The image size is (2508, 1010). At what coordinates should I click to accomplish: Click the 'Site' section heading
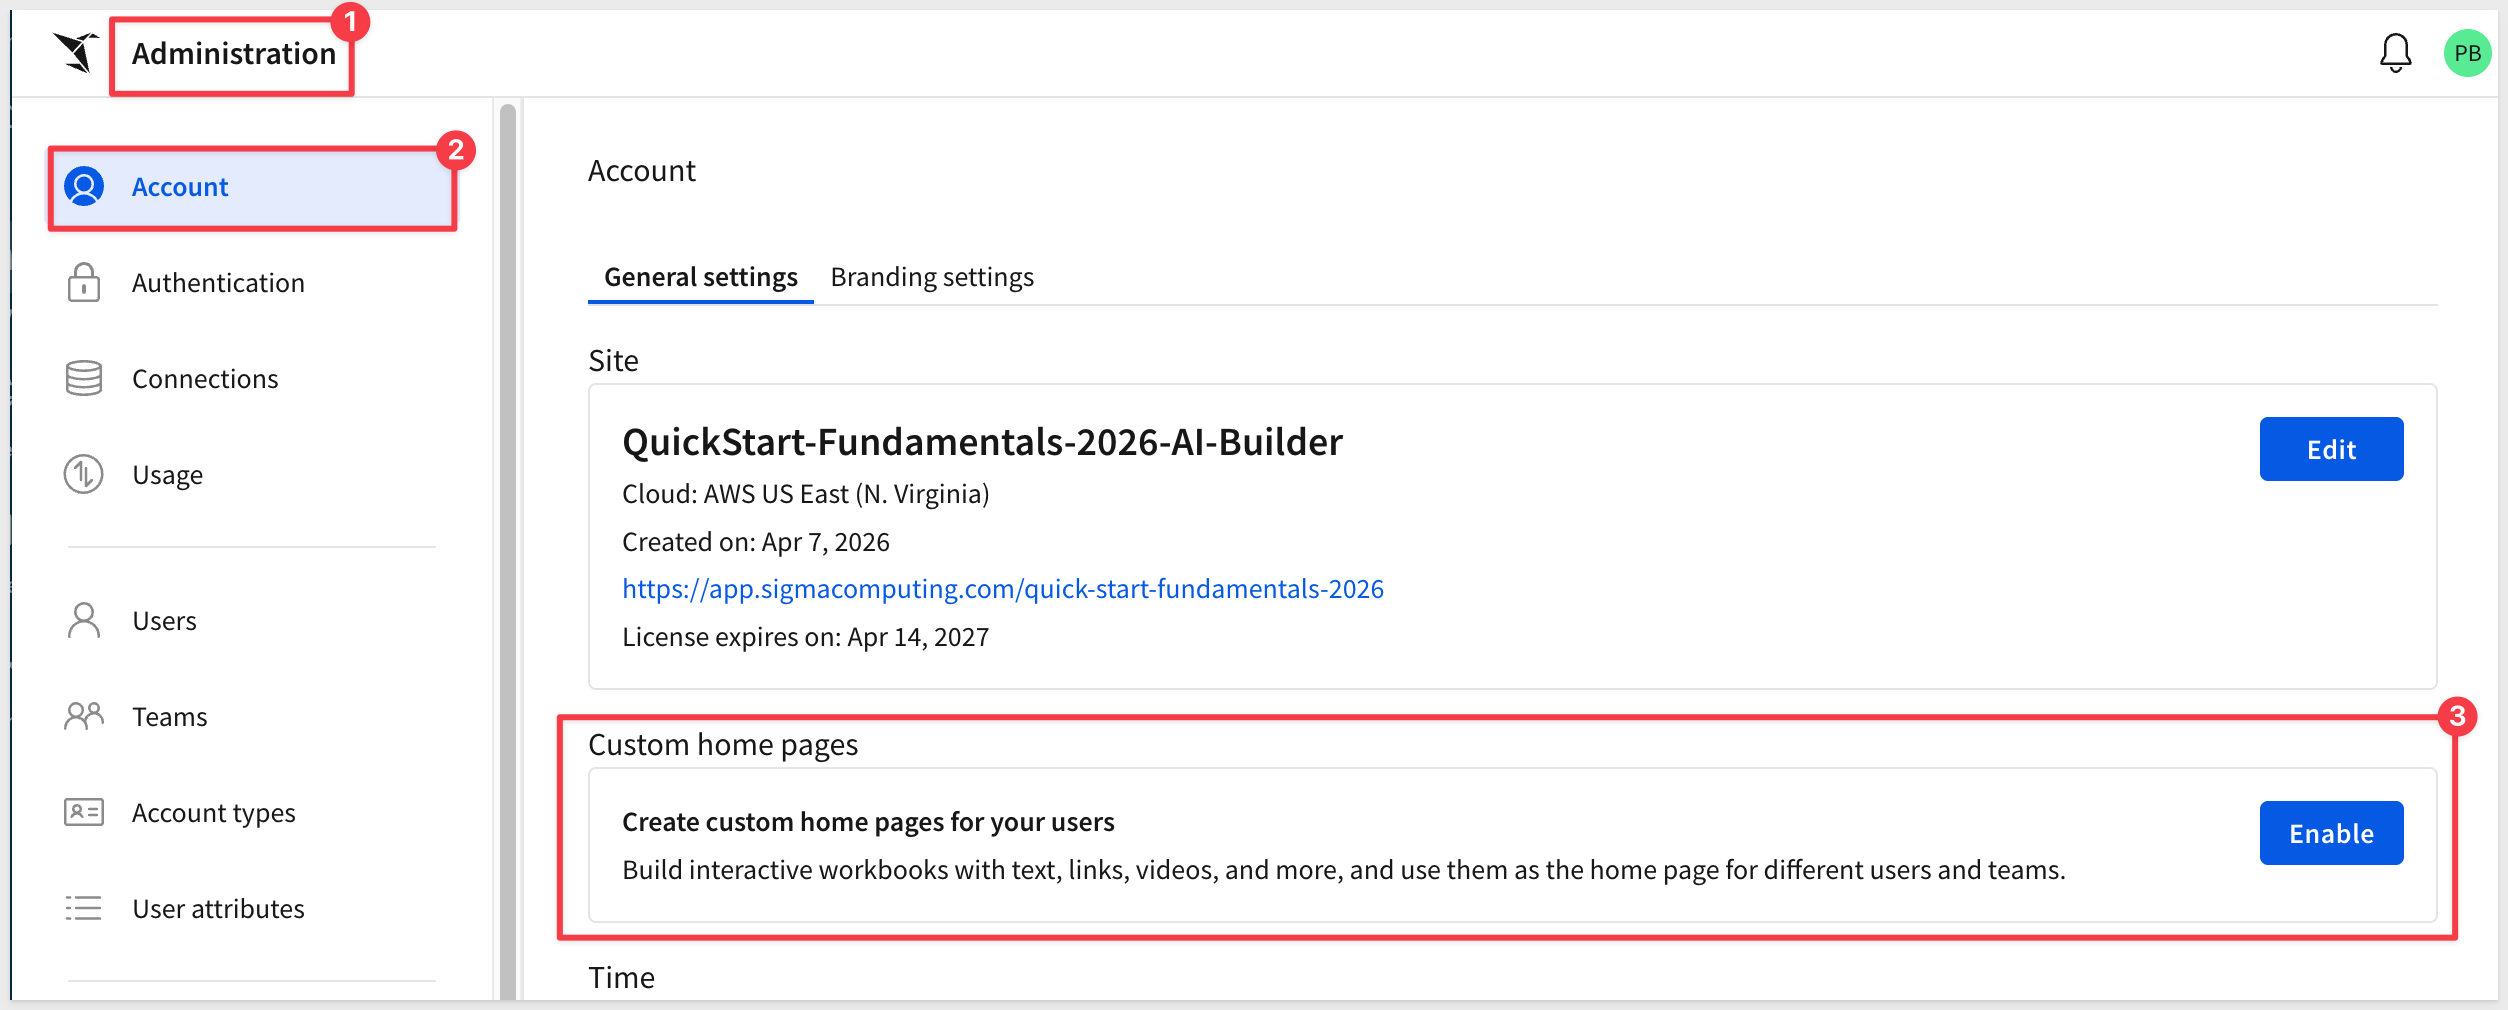click(613, 361)
